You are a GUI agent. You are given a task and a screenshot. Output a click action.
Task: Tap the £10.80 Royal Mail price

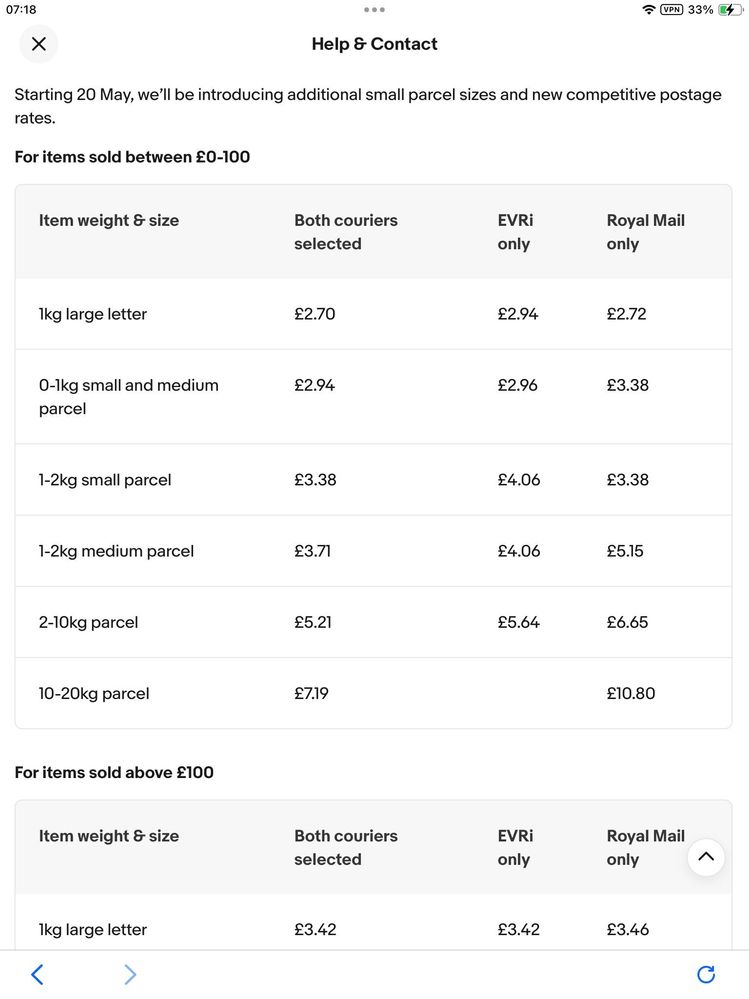(x=631, y=693)
